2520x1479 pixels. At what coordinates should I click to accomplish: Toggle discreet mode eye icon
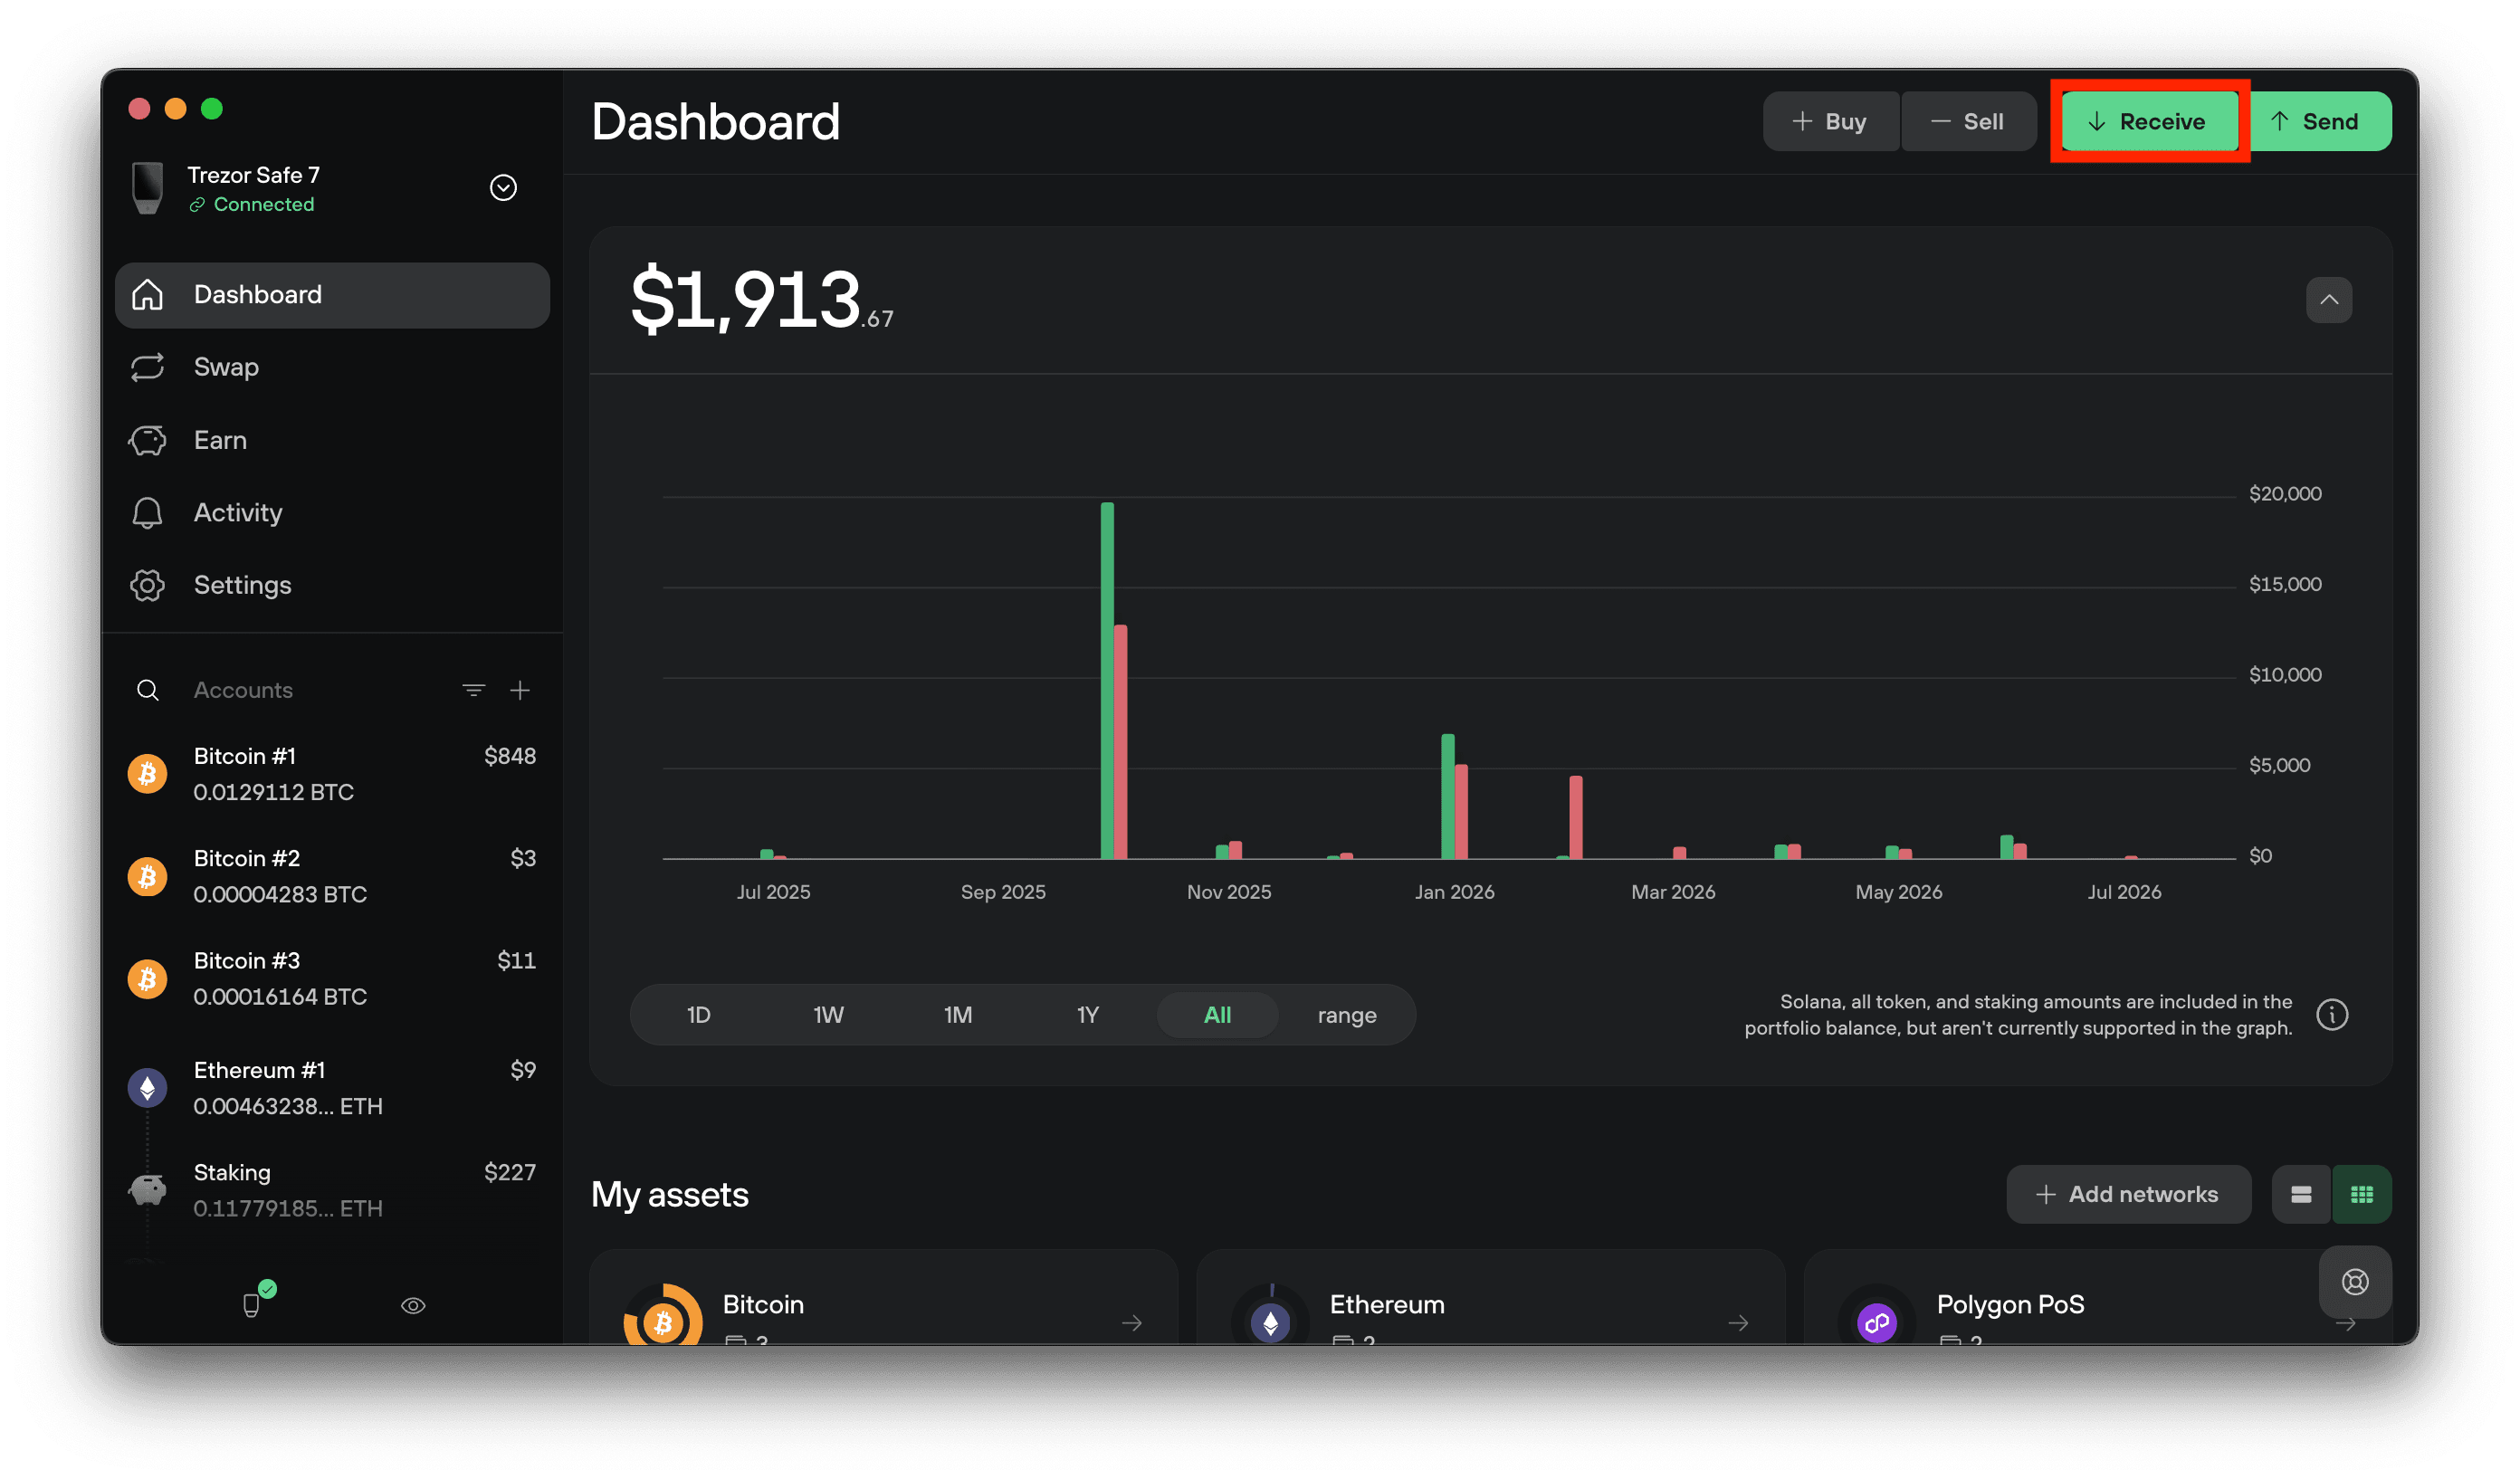(x=413, y=1306)
